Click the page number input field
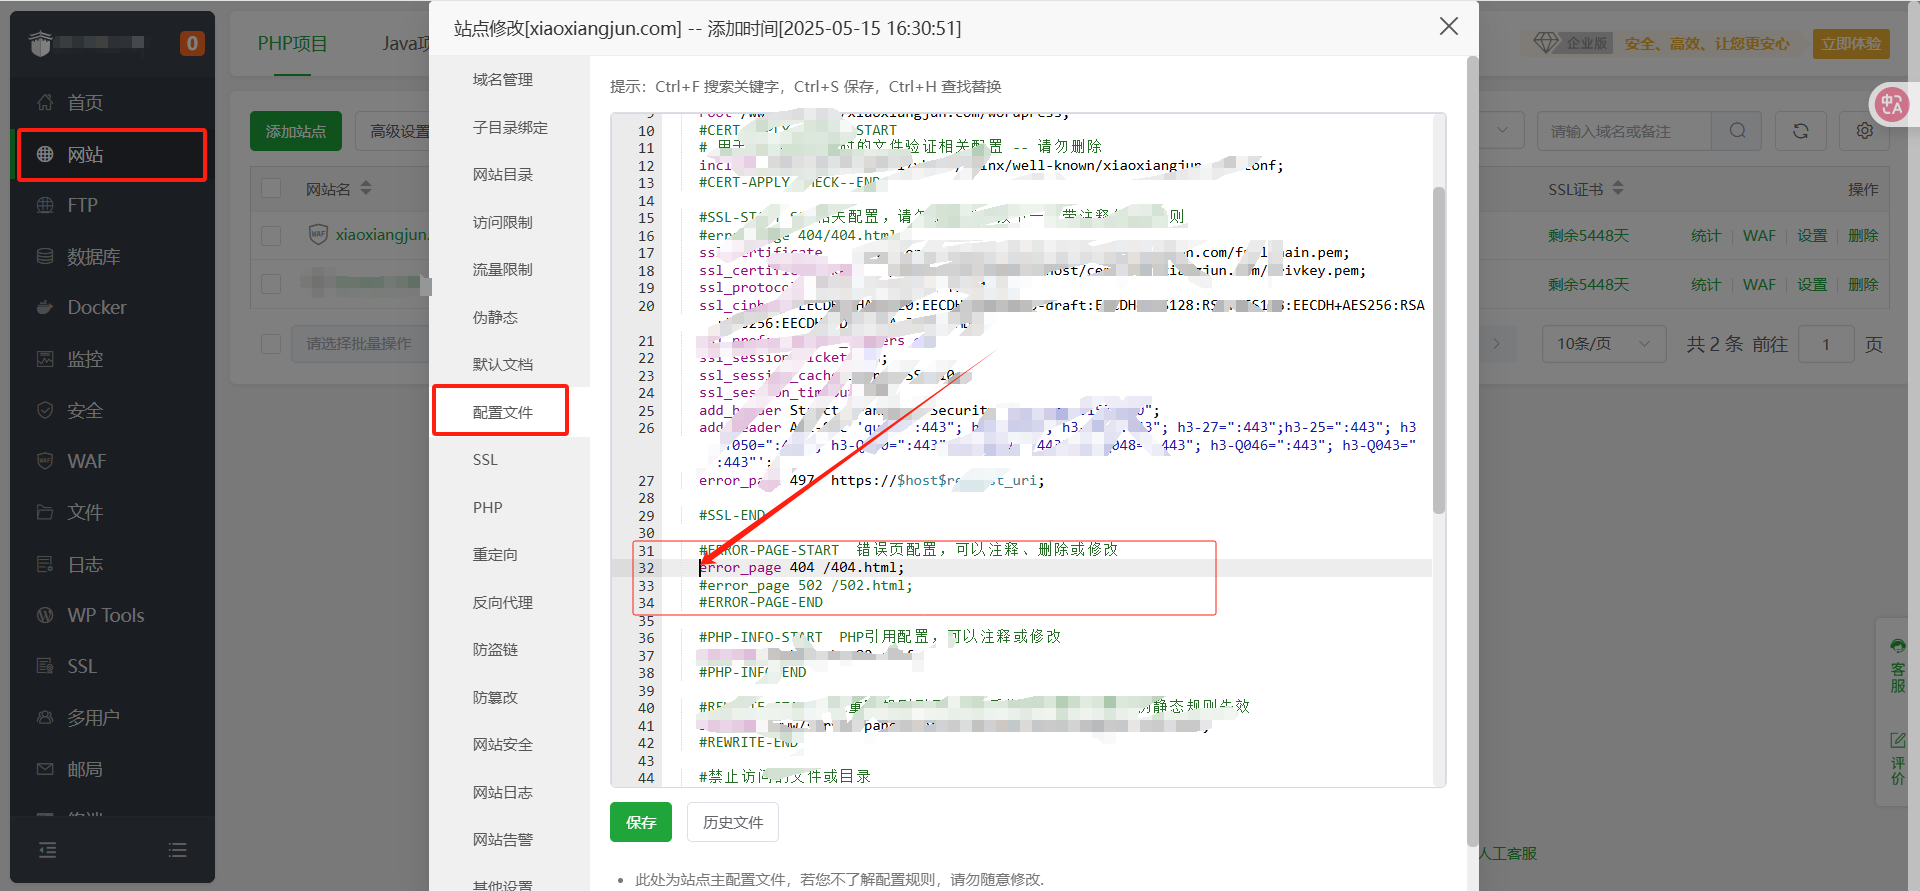The width and height of the screenshot is (1920, 891). click(x=1825, y=344)
